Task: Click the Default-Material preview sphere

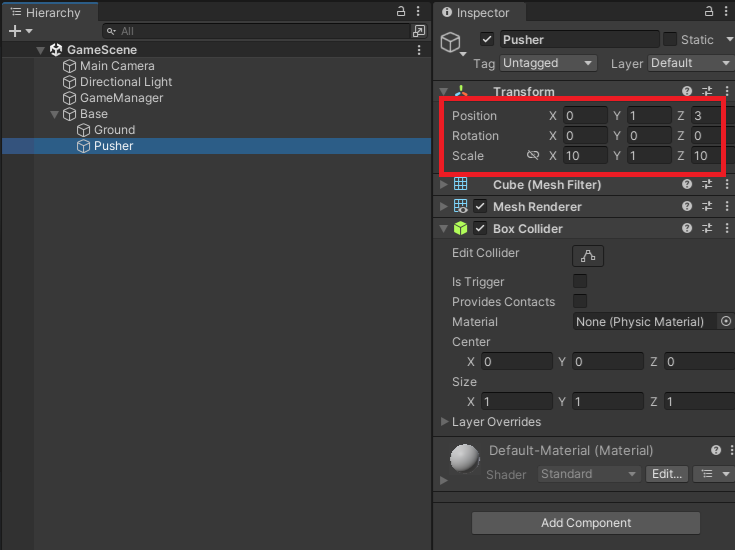Action: coord(464,459)
